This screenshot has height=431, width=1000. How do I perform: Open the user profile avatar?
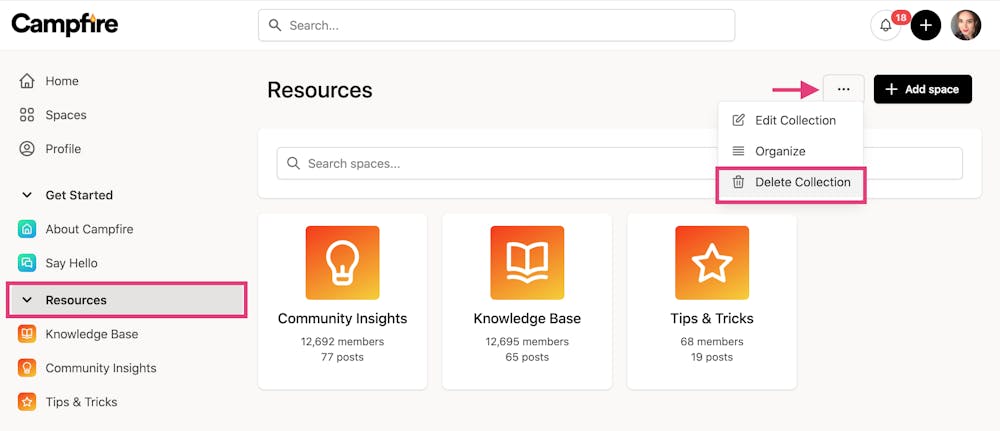[966, 26]
